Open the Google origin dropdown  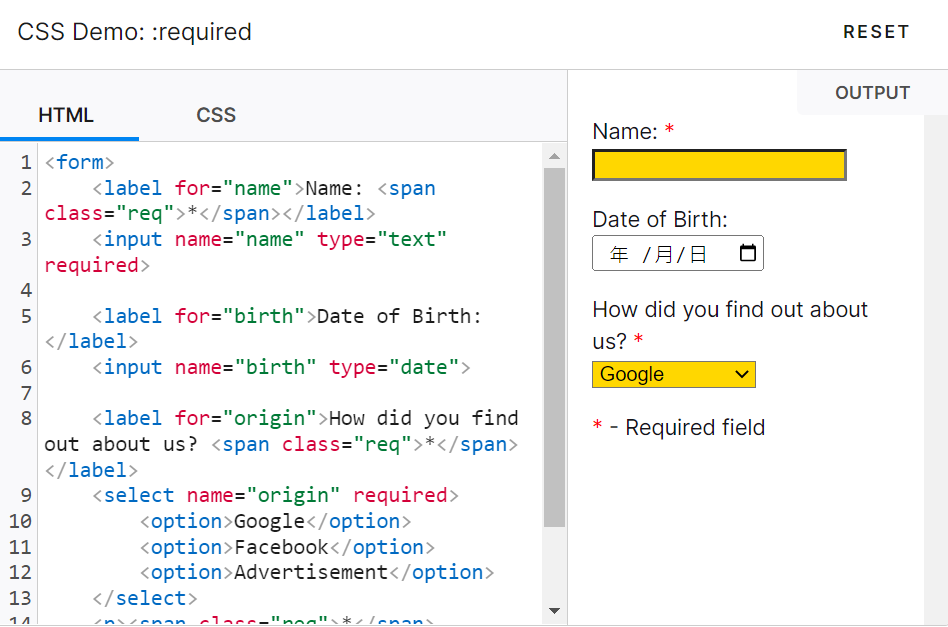point(674,374)
